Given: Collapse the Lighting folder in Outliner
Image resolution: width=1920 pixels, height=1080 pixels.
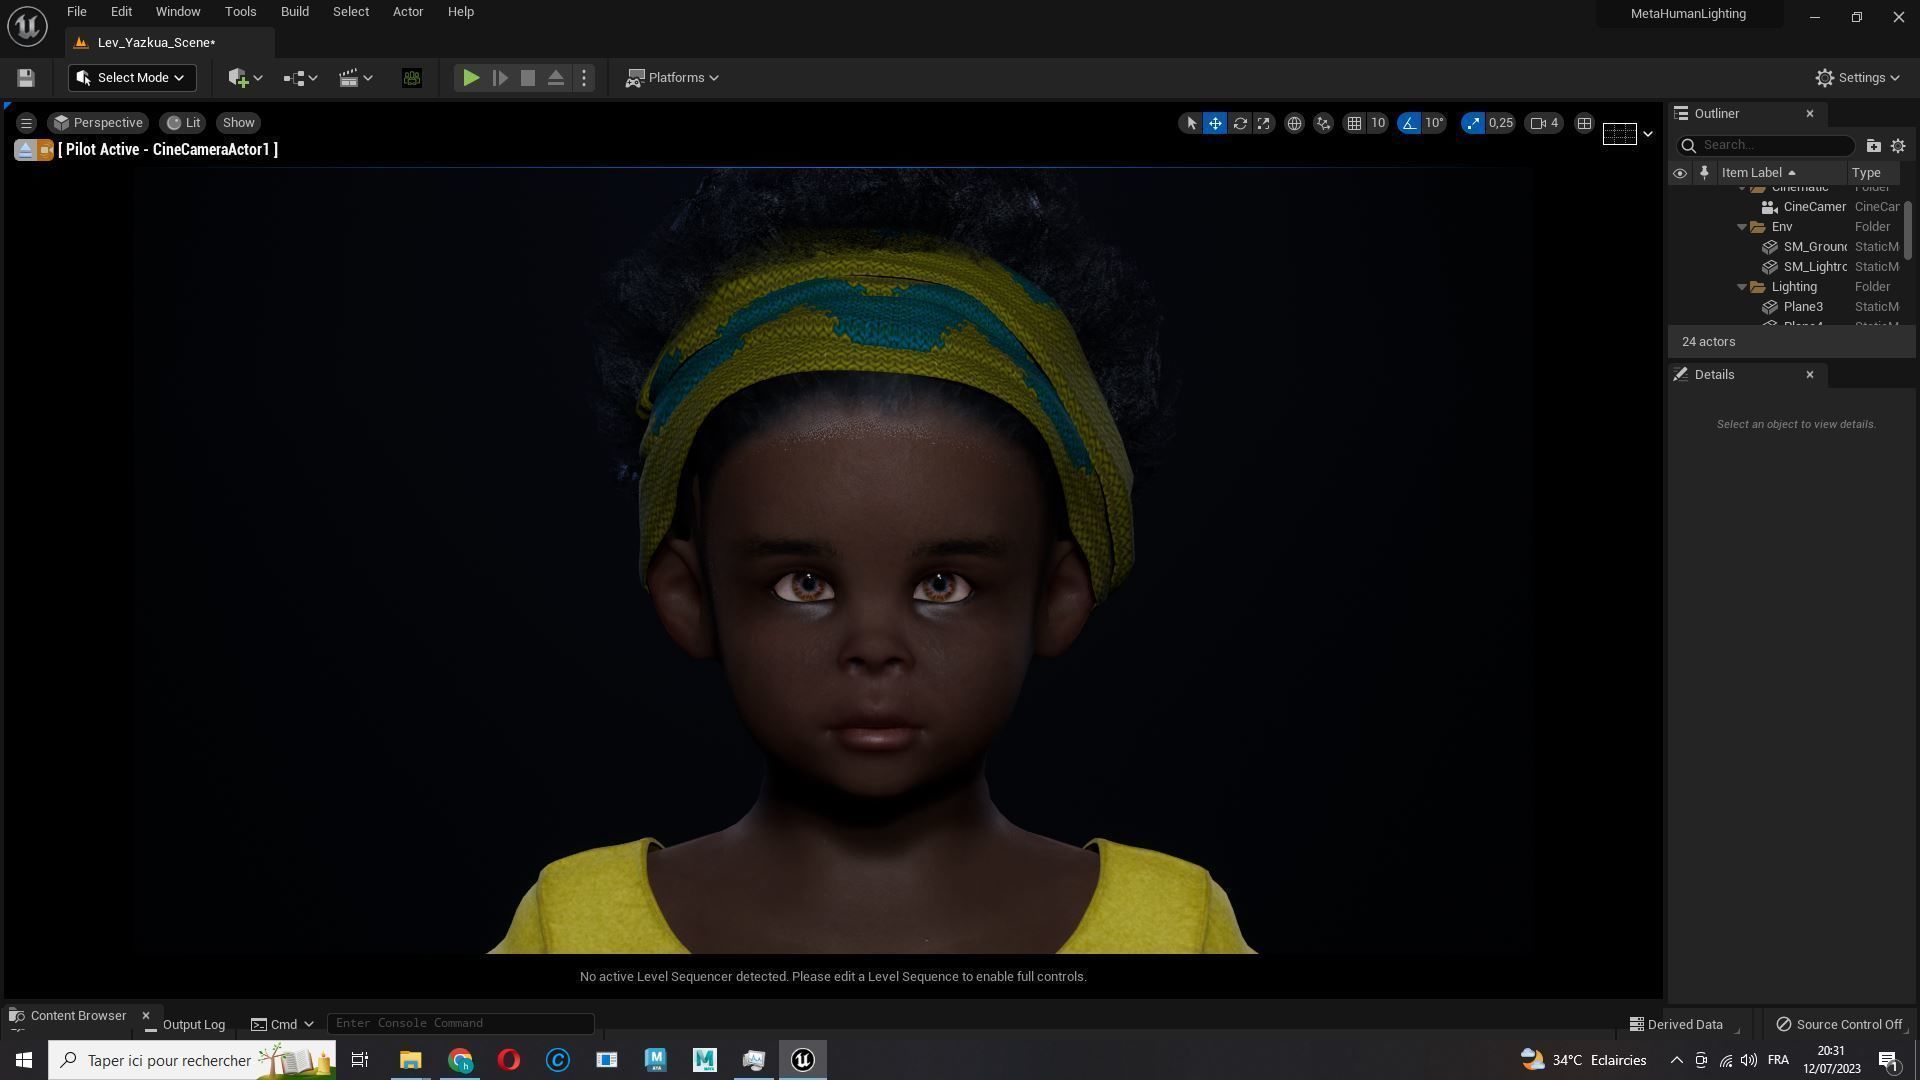Looking at the screenshot, I should point(1742,287).
